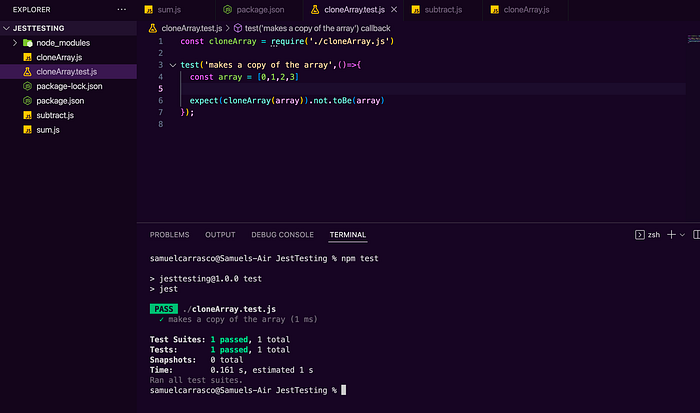Click the JS icon beside cloneArray.js in explorer
Viewport: 700px width, 413px height.
(x=28, y=57)
